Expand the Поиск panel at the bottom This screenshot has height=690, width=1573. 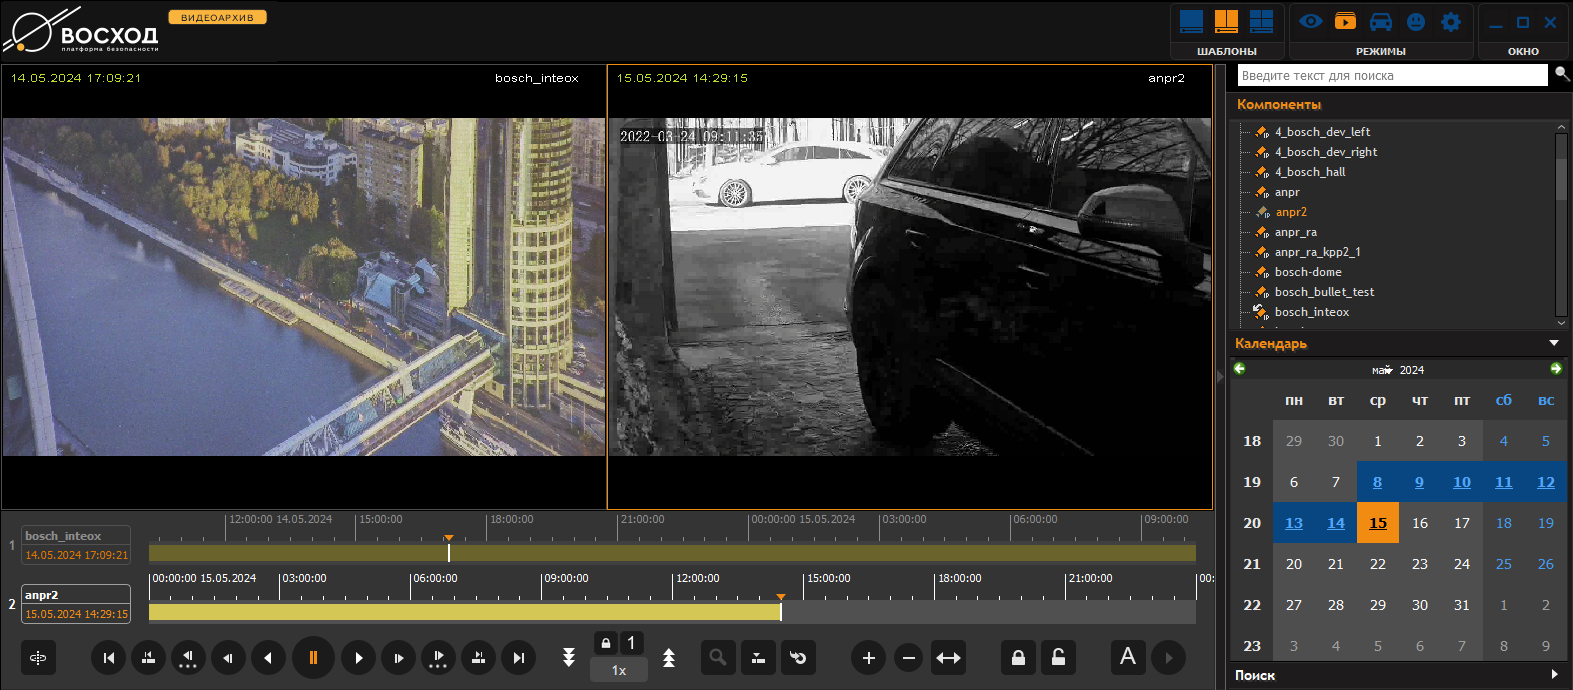click(x=1554, y=675)
